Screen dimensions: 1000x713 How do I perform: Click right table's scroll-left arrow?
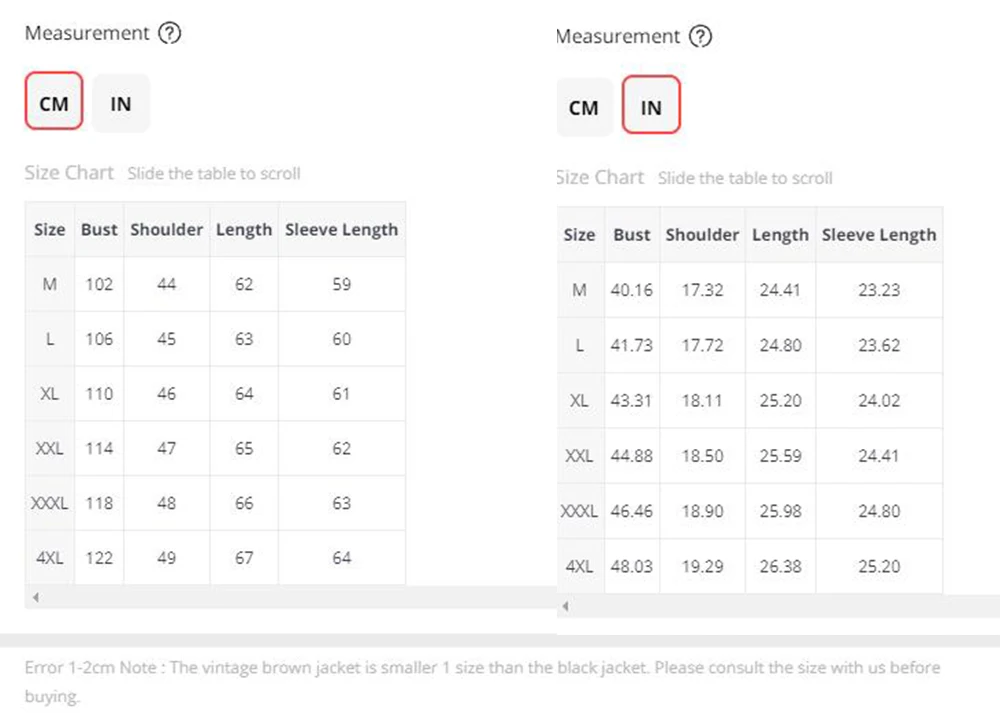pos(566,606)
